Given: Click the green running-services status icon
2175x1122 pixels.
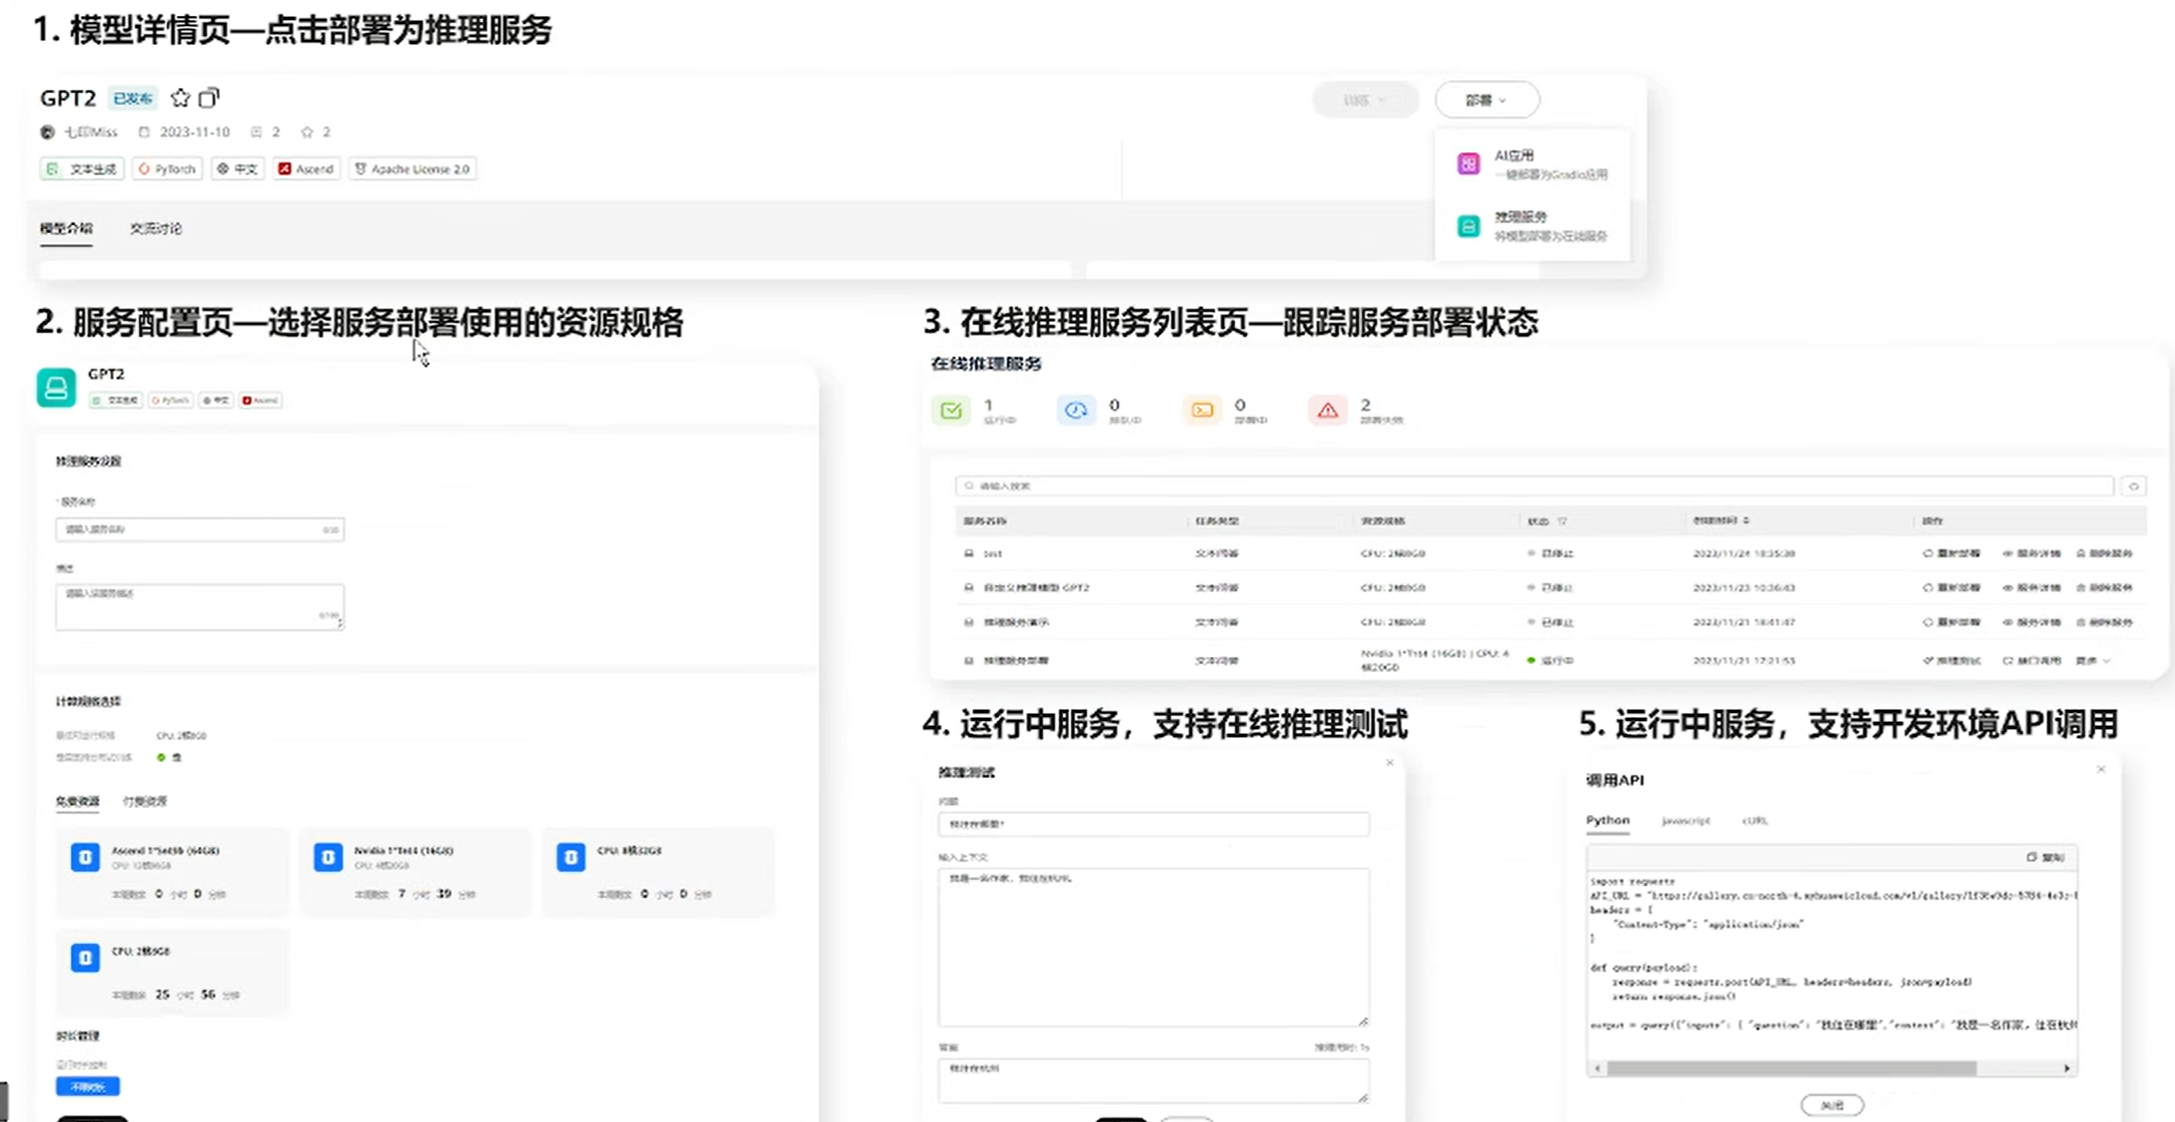Looking at the screenshot, I should [x=951, y=410].
